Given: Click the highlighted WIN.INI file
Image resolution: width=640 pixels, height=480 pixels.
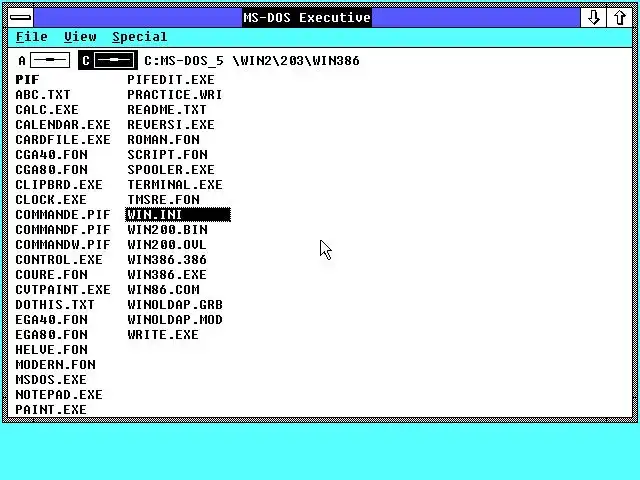Looking at the screenshot, I should pos(178,215).
